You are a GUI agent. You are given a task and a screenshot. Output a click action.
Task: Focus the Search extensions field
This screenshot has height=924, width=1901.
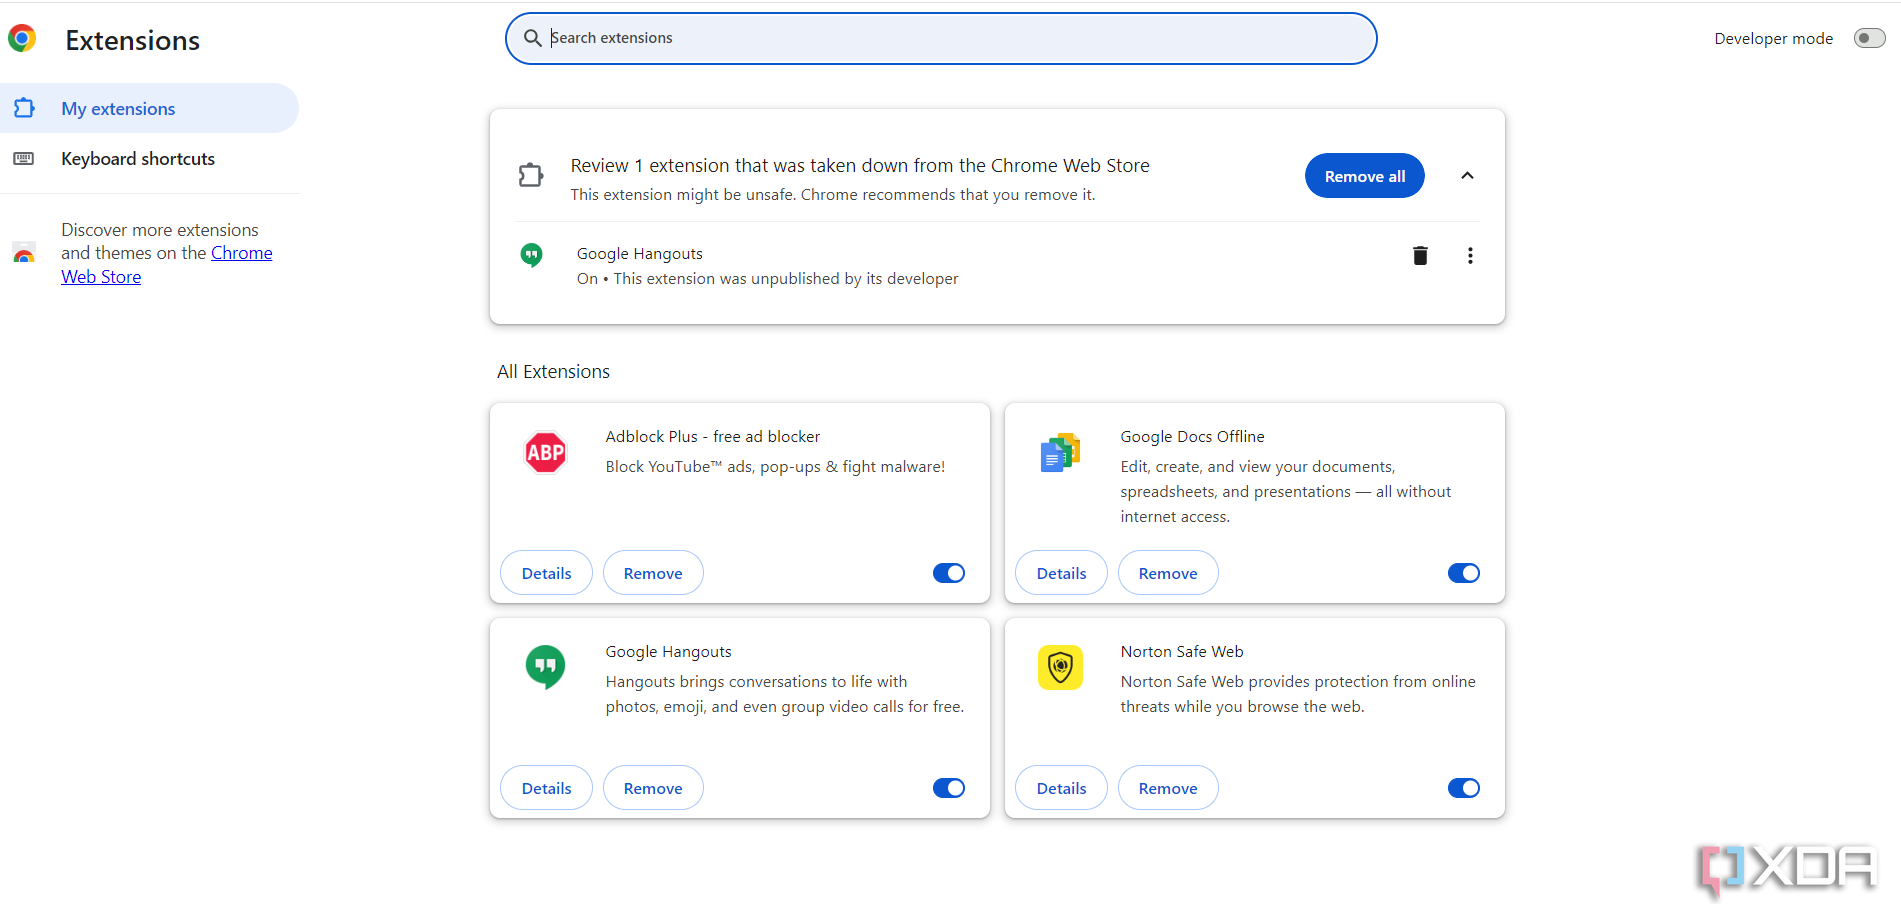[x=941, y=38]
